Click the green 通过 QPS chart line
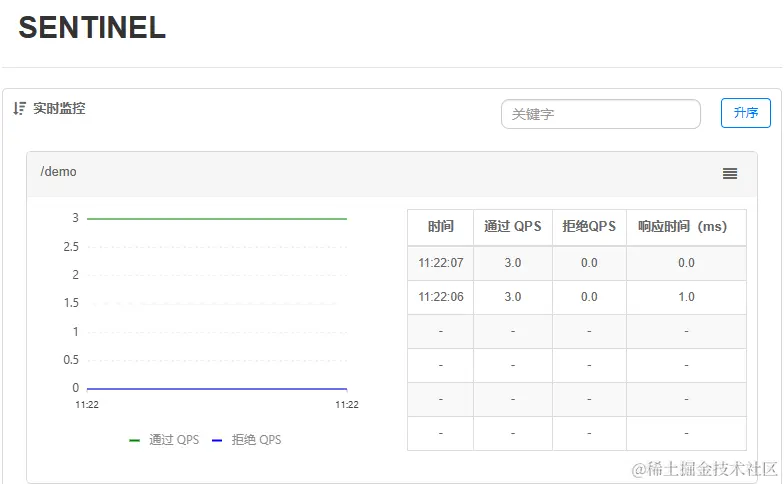Screen dimensions: 784x484 [216, 218]
